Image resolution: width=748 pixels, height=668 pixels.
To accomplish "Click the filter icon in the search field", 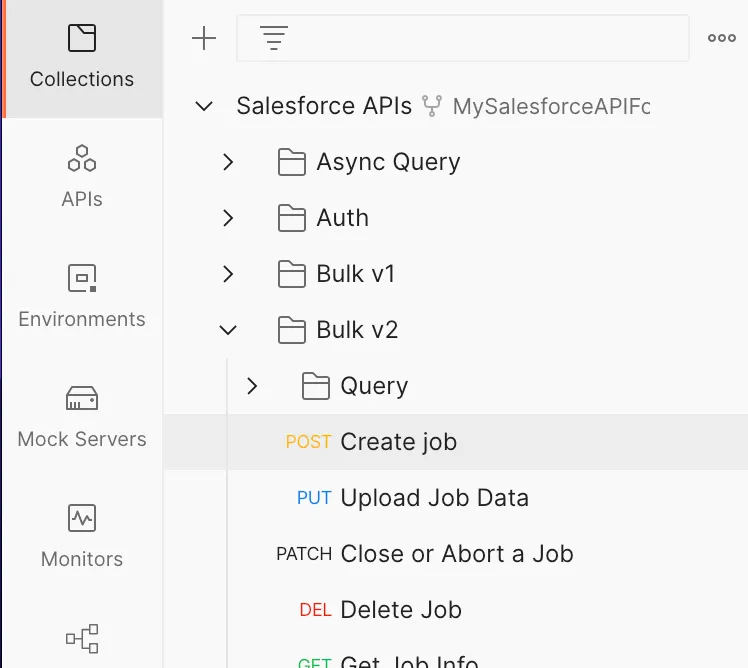I will pyautogui.click(x=274, y=38).
